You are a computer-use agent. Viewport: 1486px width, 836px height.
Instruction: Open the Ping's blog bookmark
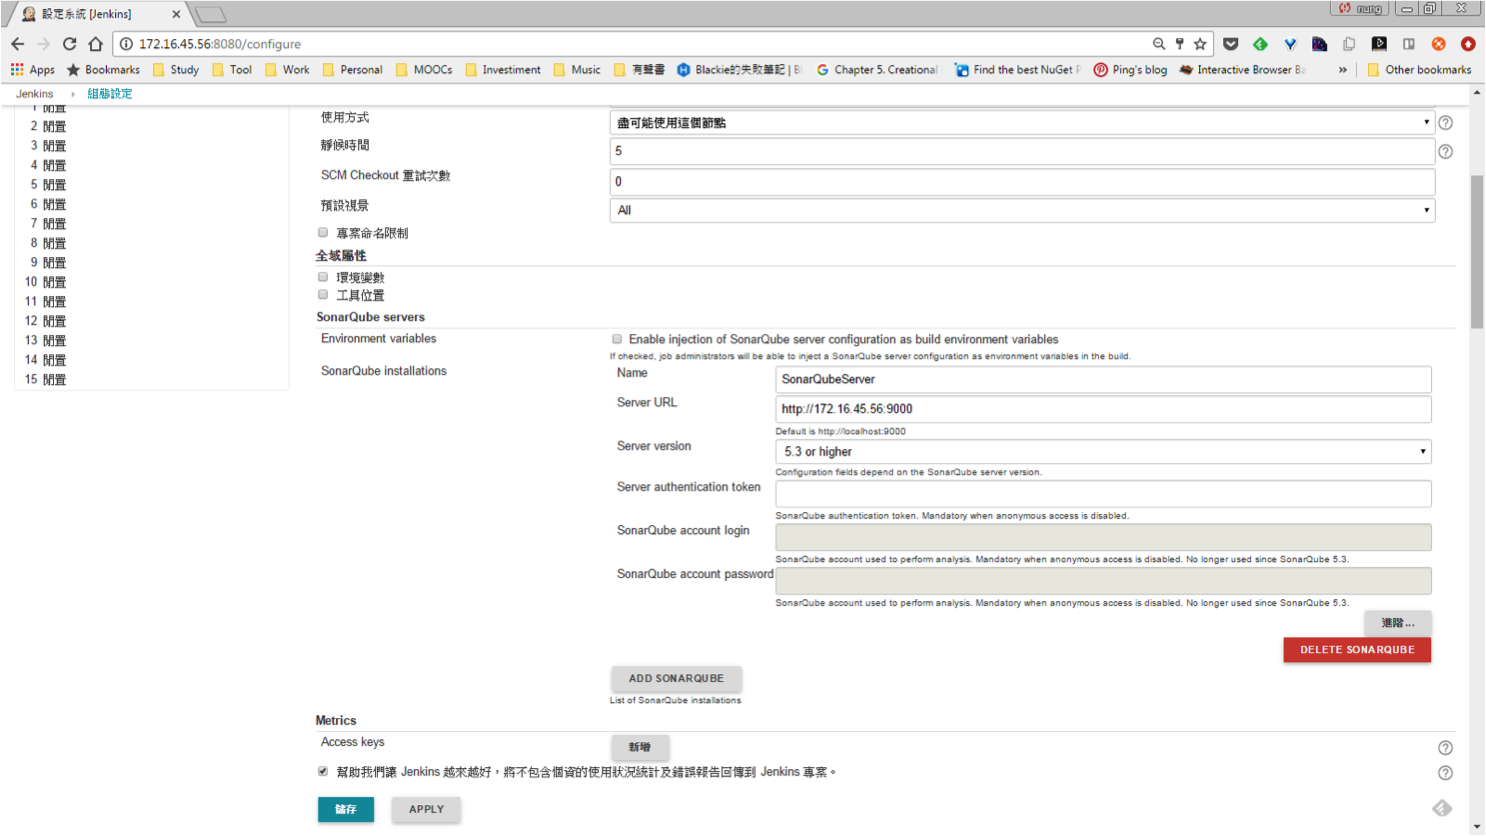pyautogui.click(x=1130, y=70)
